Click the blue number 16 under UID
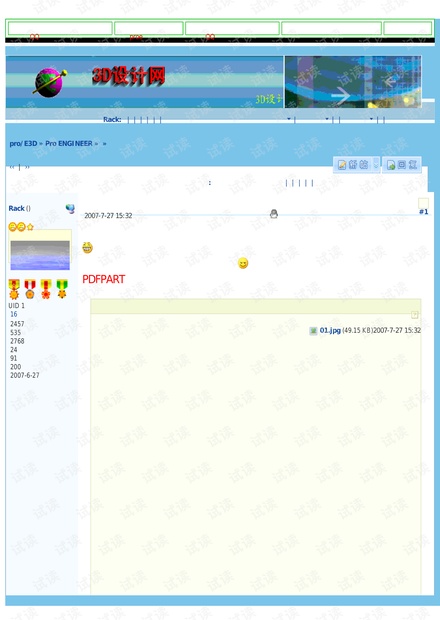Image resolution: width=440 pixels, height=620 pixels. [x=14, y=314]
